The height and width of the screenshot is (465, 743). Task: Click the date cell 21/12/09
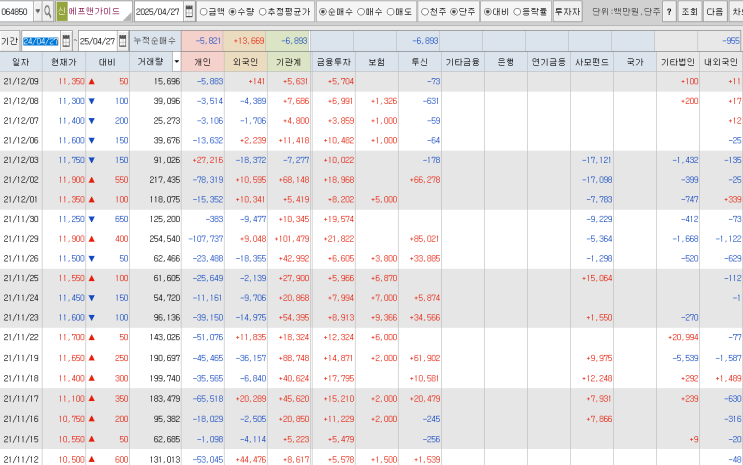click(21, 82)
